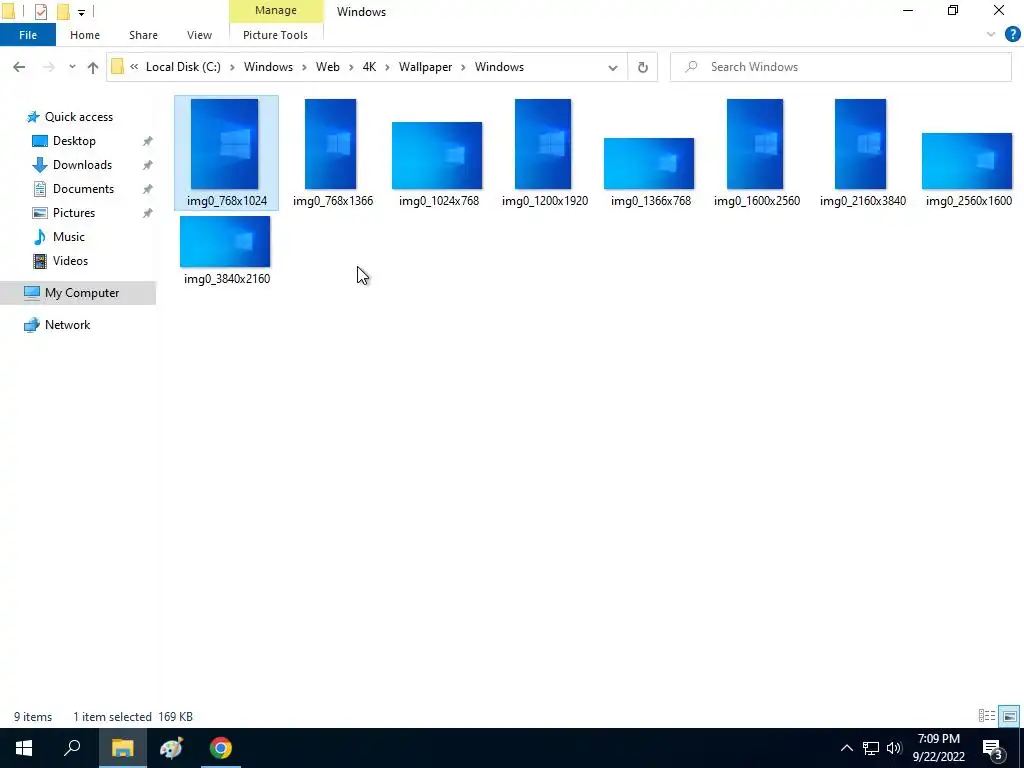Click the pin icon next to Downloads
Screen dimensions: 1024x768
(148, 165)
